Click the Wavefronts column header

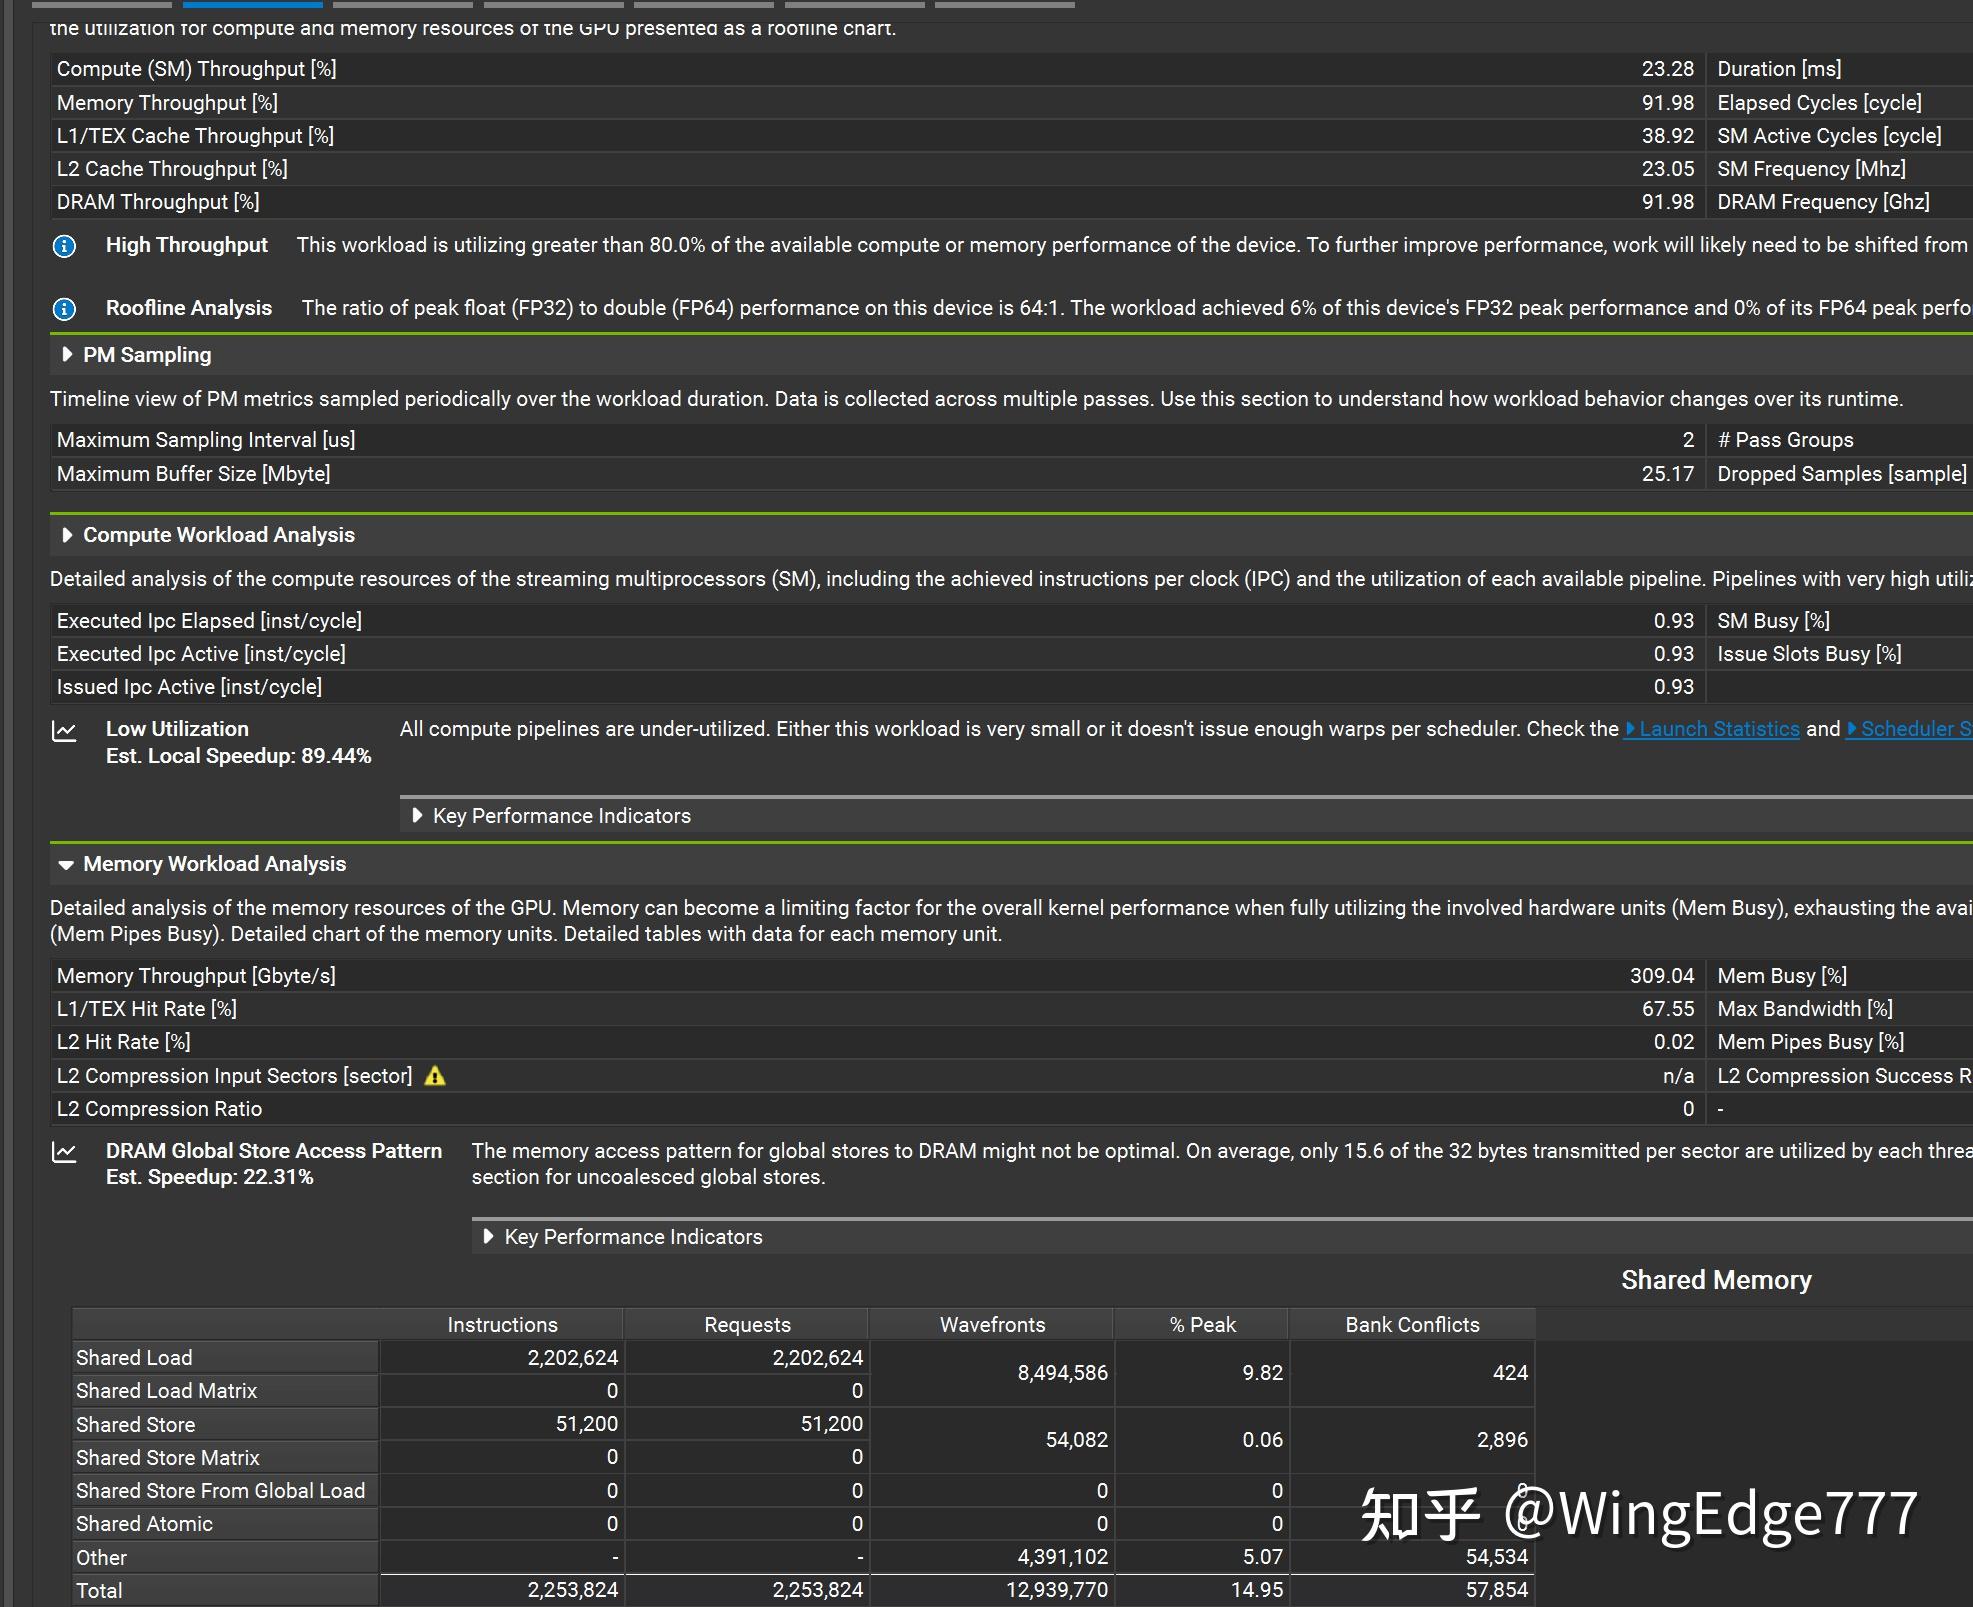point(992,1325)
